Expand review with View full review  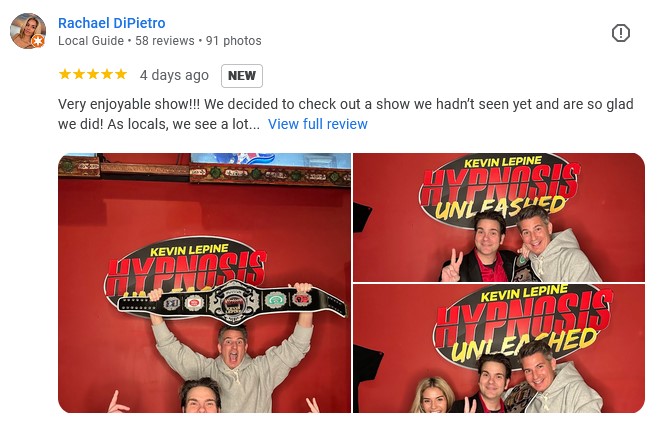(x=318, y=124)
